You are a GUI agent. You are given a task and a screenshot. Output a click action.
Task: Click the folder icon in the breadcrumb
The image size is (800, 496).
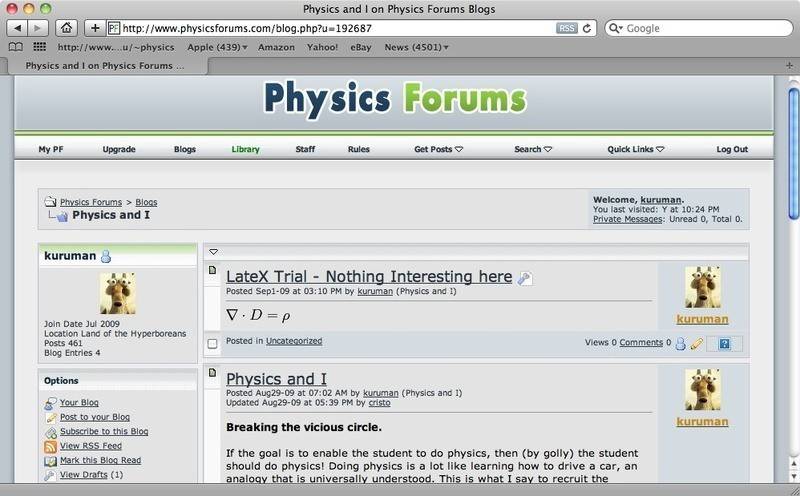[50, 202]
